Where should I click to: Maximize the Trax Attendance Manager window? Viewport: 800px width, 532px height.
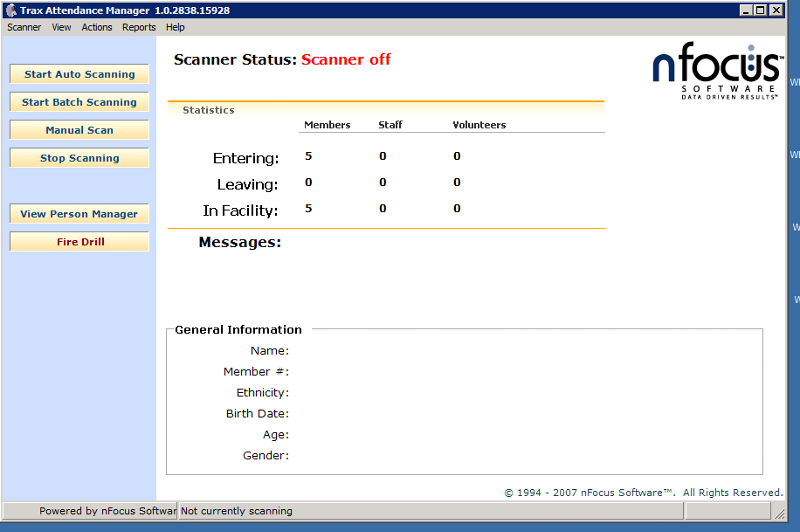[x=760, y=10]
